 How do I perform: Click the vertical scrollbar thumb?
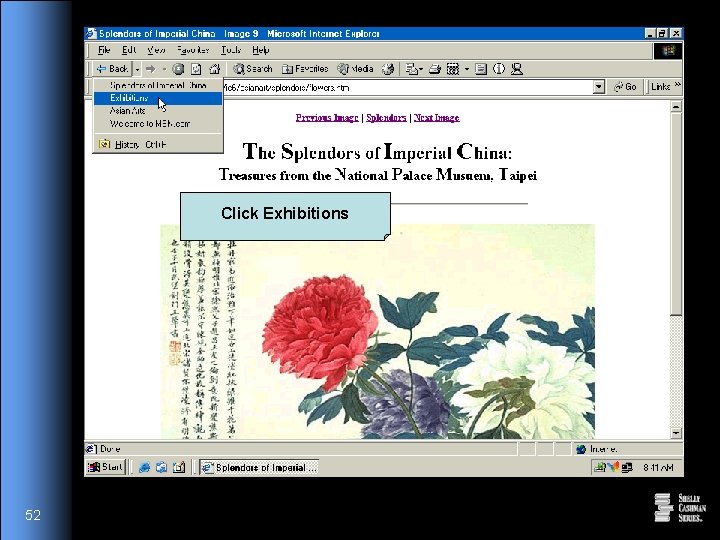676,214
